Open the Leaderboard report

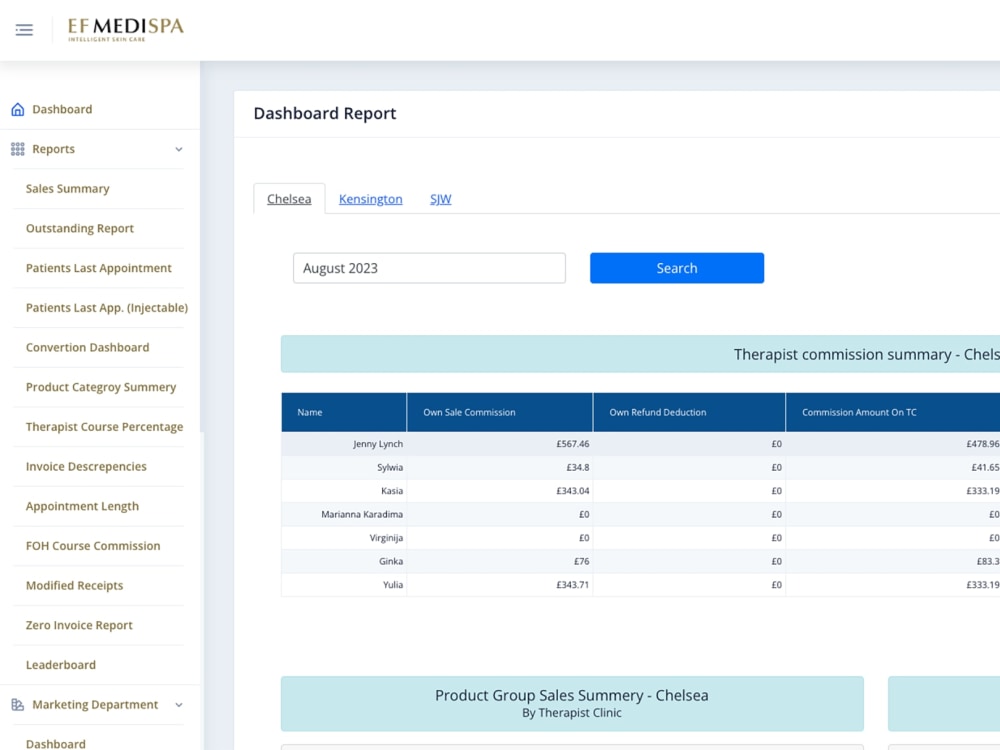coord(61,665)
